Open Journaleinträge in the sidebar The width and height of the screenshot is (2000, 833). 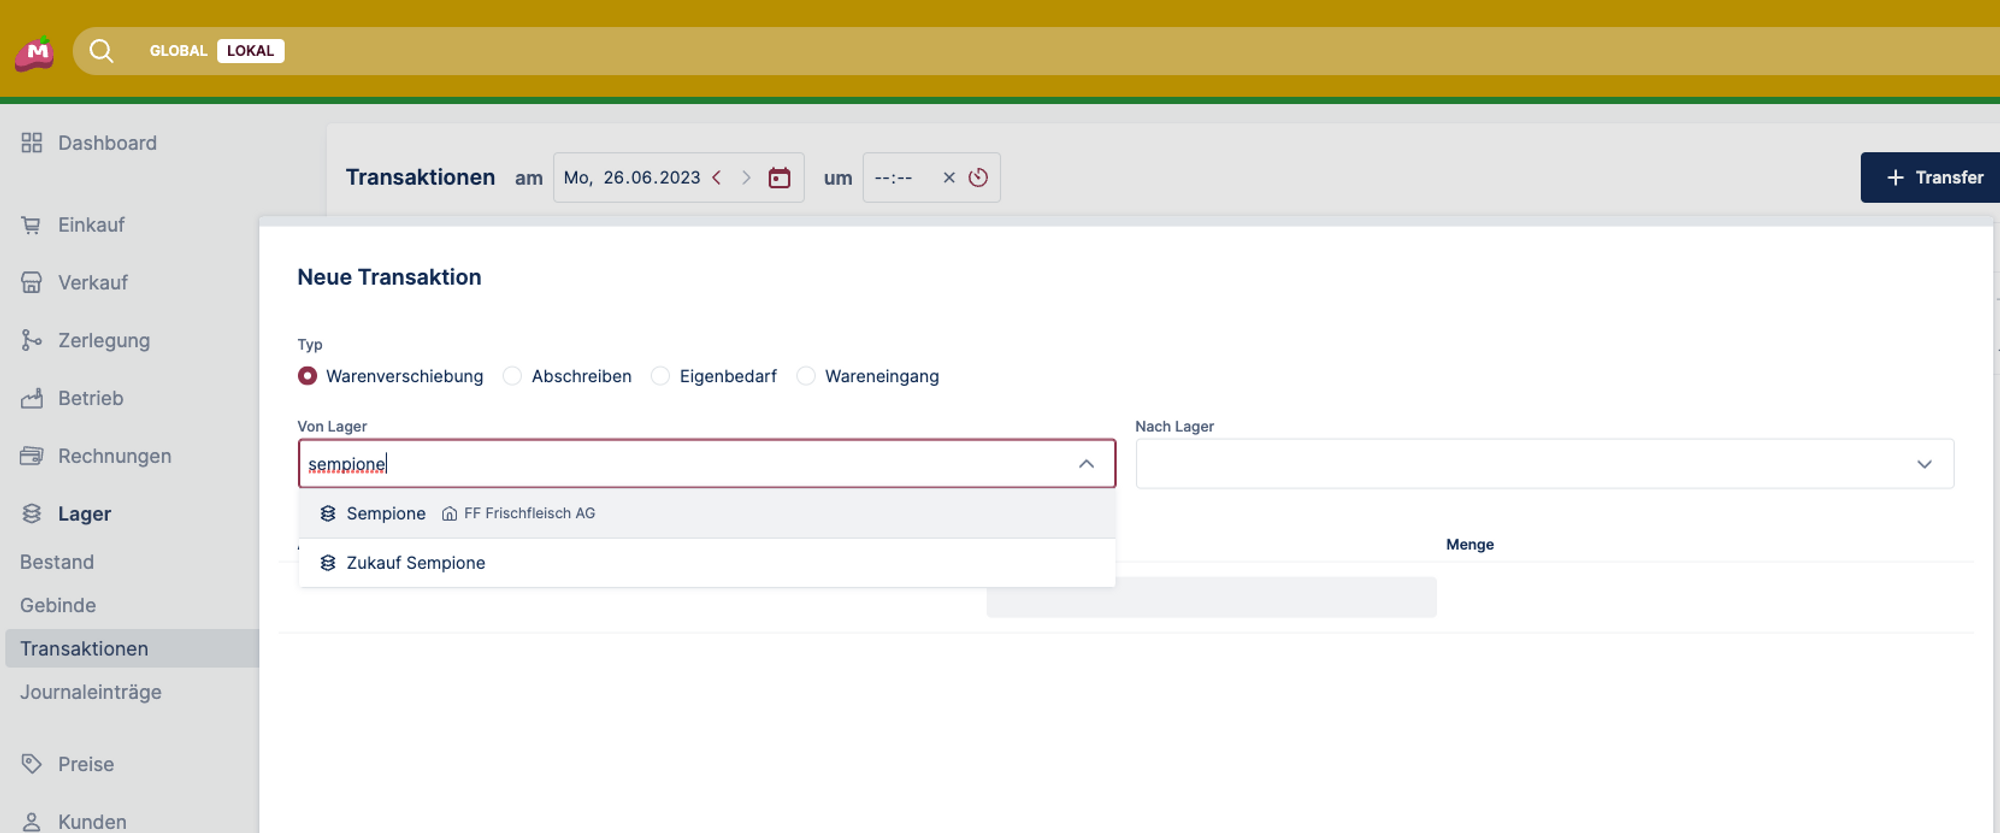[91, 692]
